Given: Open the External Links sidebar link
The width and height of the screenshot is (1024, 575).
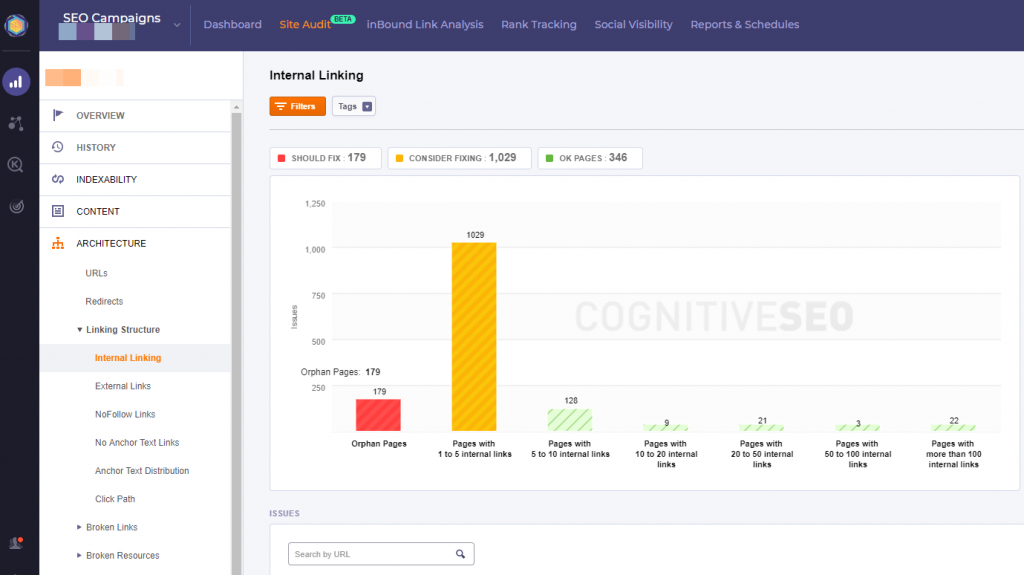Looking at the screenshot, I should 122,386.
